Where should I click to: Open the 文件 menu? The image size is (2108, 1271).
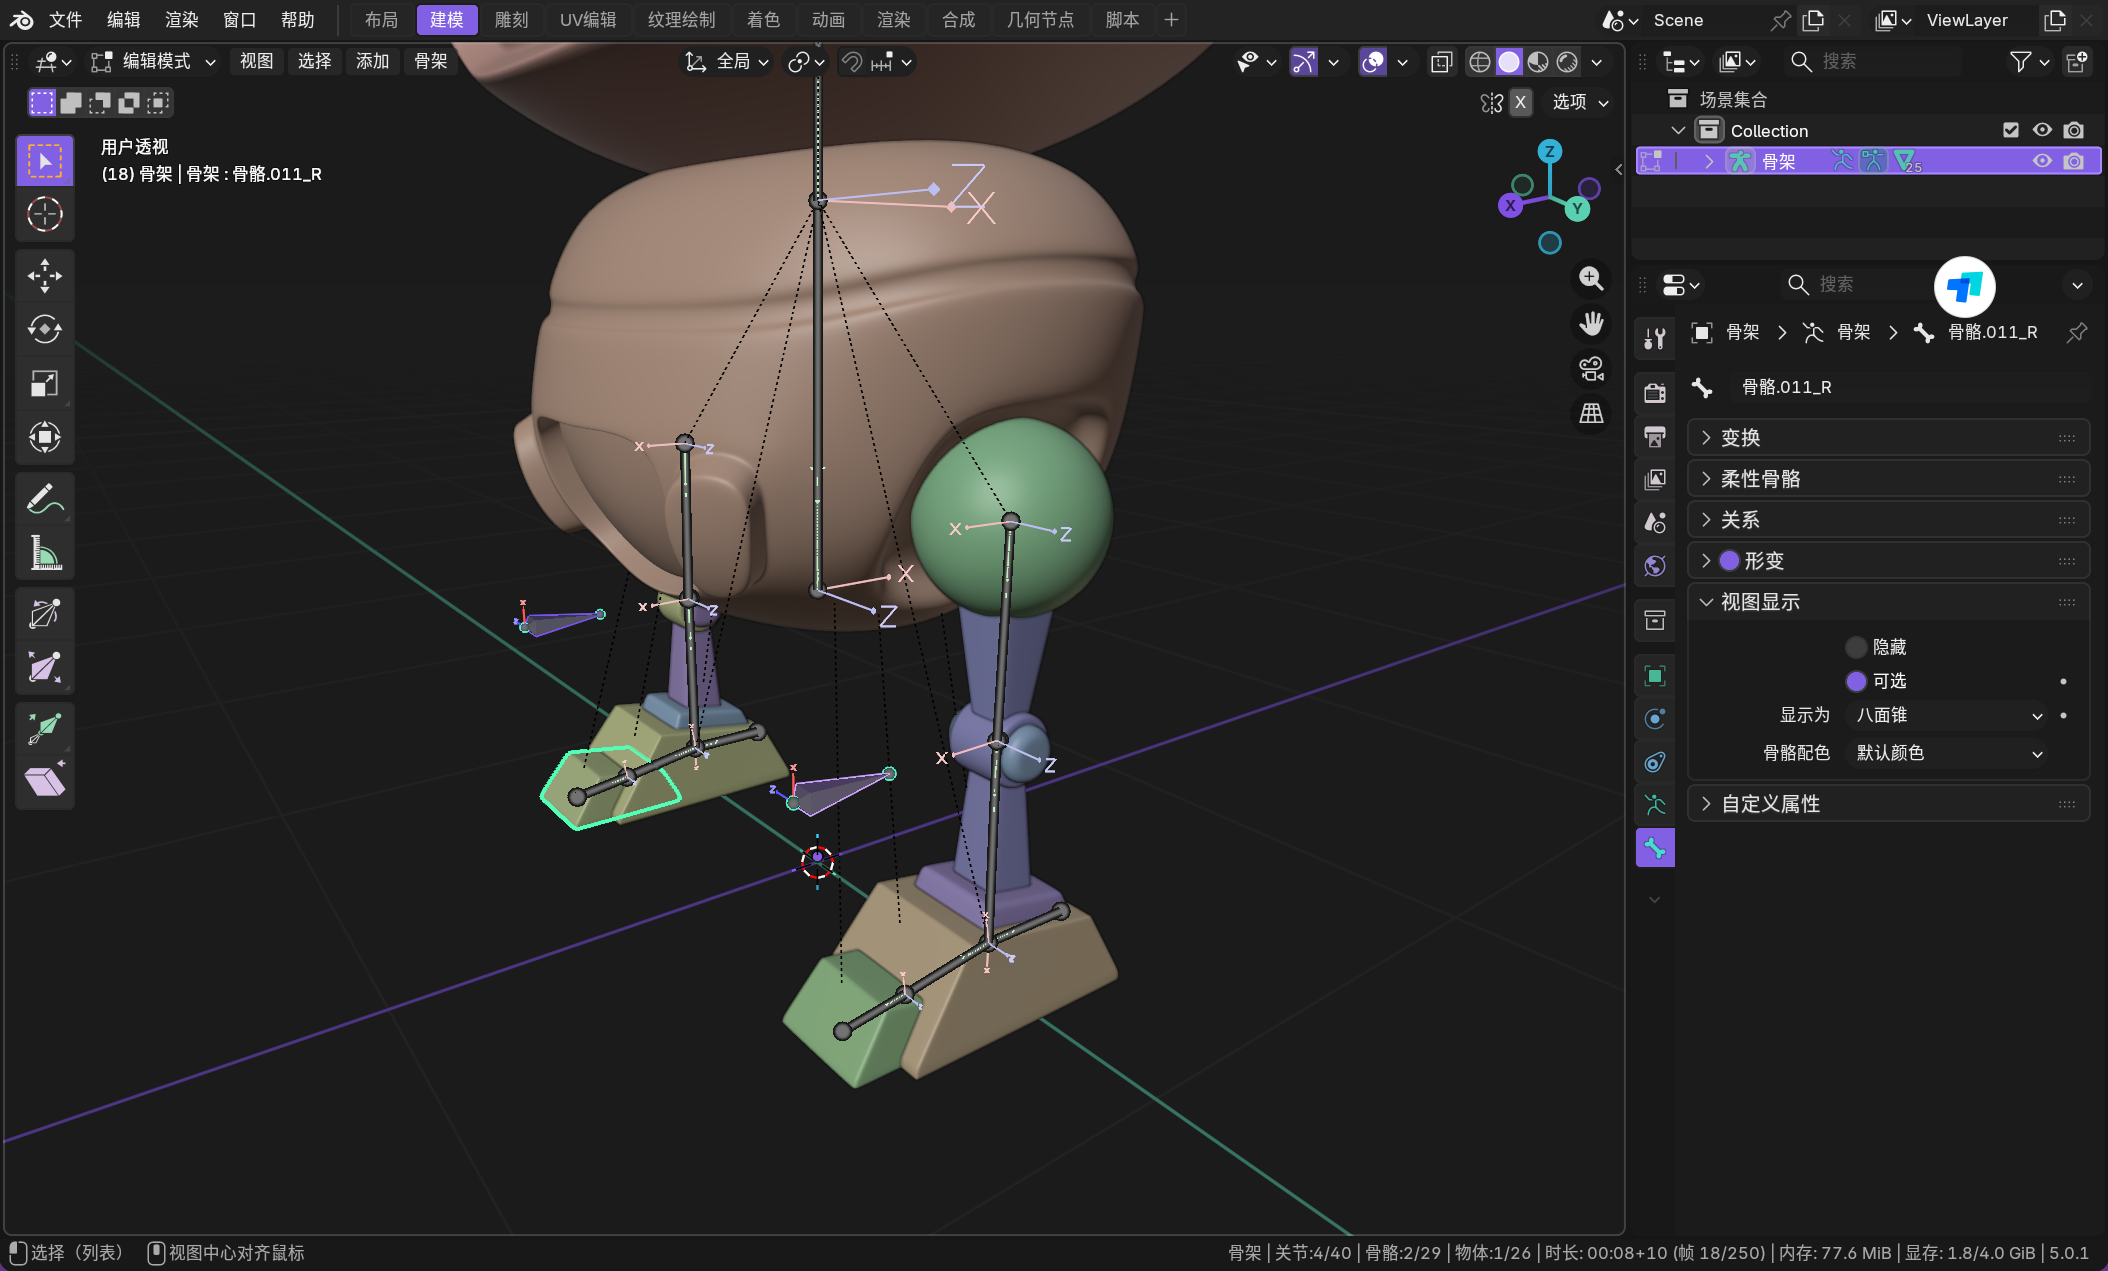(65, 20)
